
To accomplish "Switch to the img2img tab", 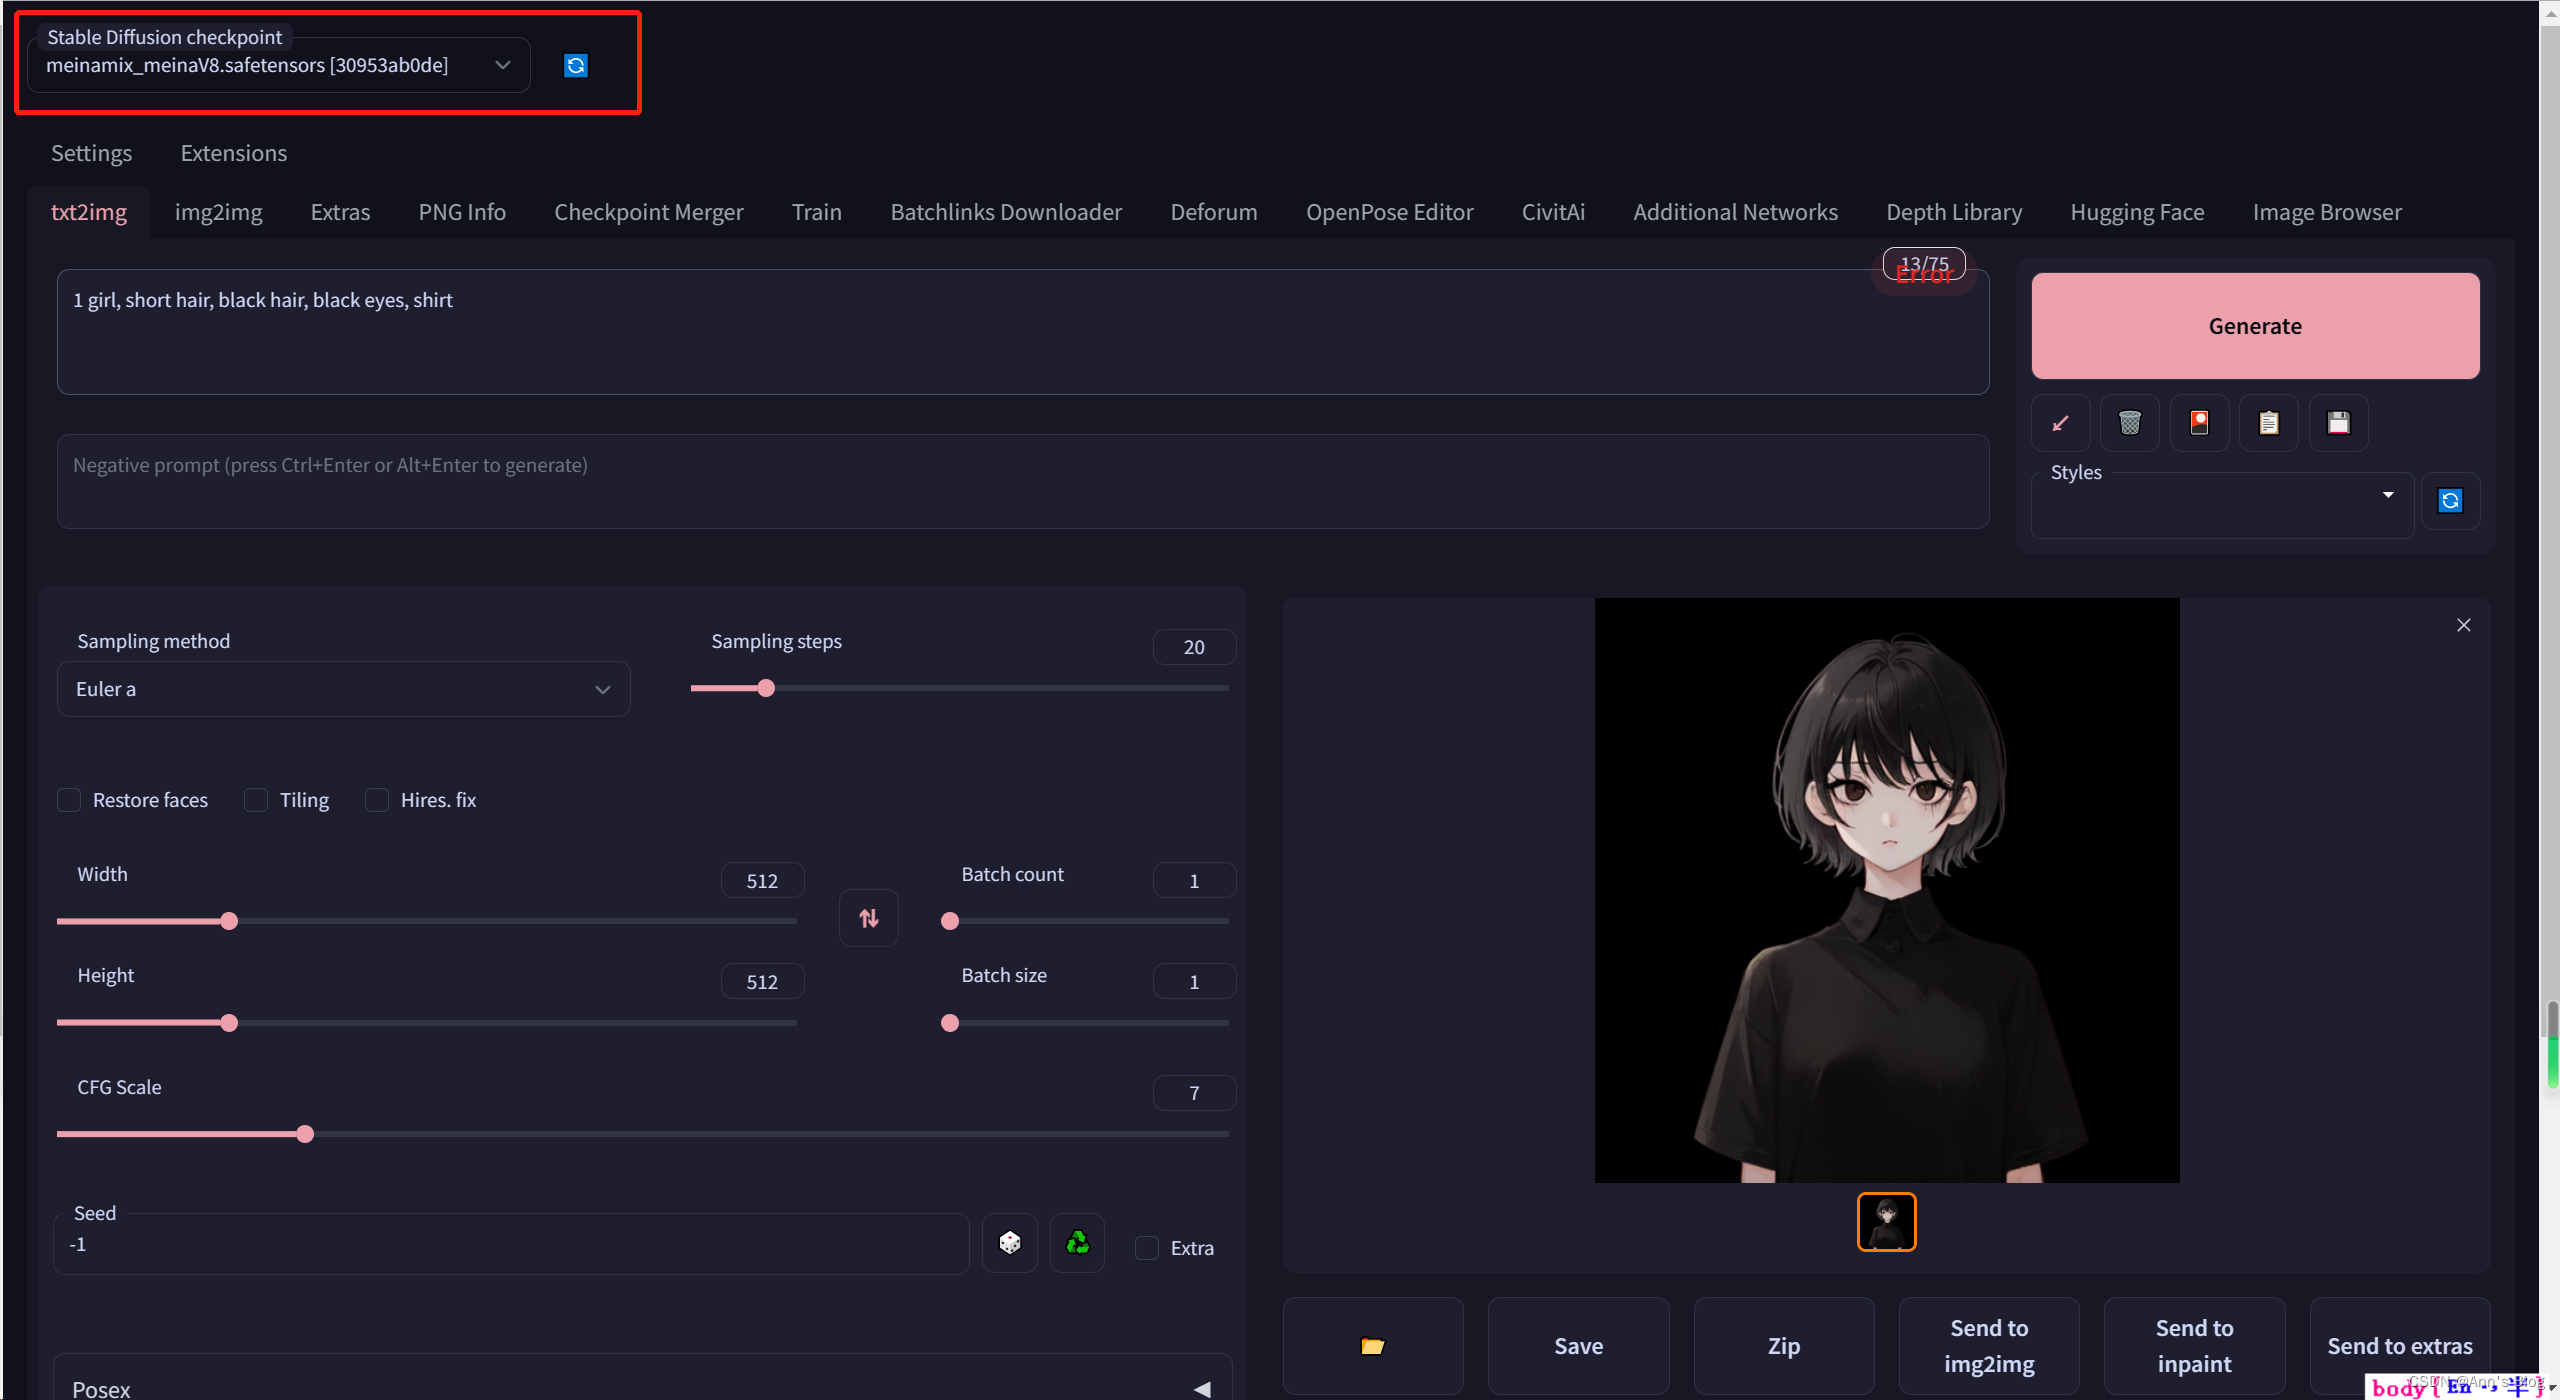I will click(x=218, y=212).
